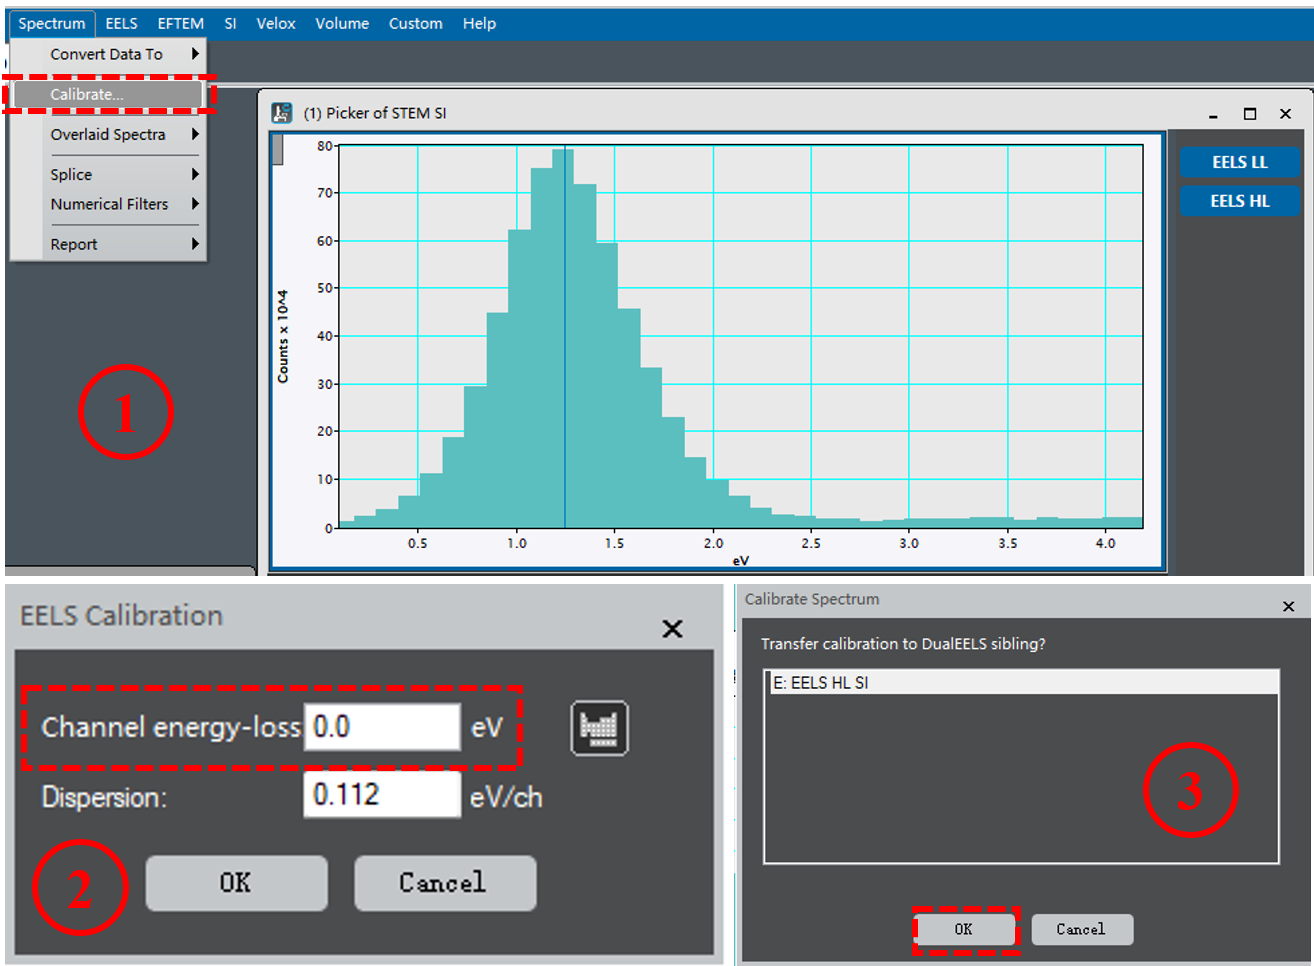The width and height of the screenshot is (1314, 966).
Task: Click the Picker of STEM SI window icon
Action: [x=282, y=113]
